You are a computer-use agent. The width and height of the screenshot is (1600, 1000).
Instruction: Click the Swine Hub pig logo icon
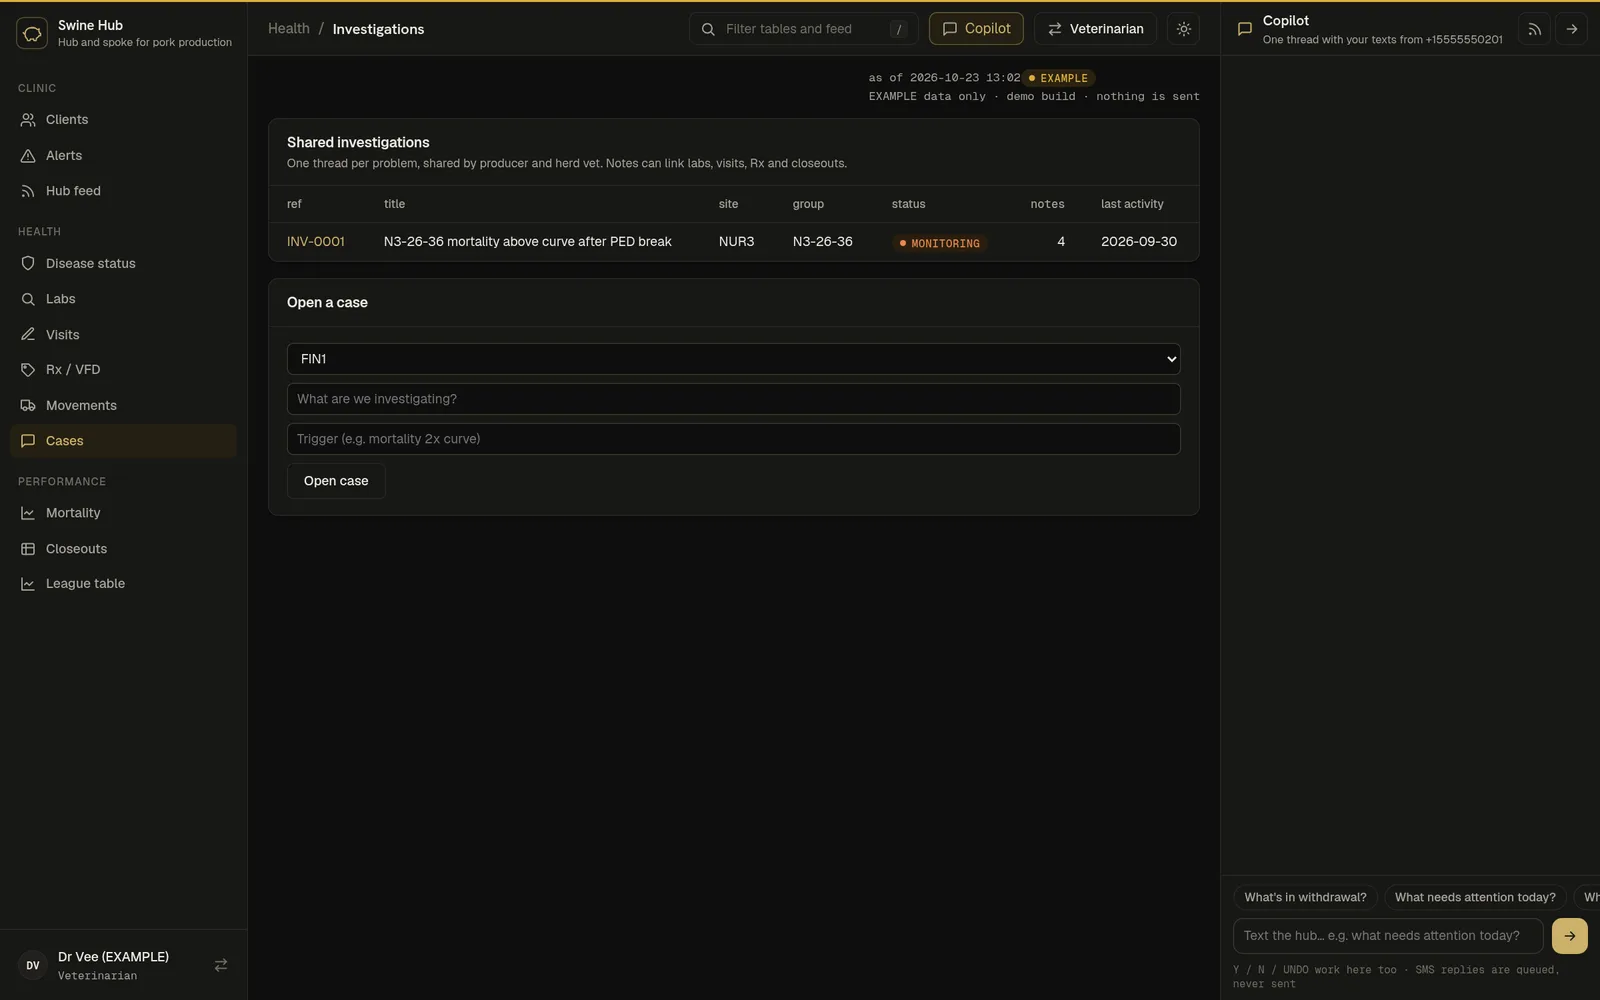pos(32,33)
